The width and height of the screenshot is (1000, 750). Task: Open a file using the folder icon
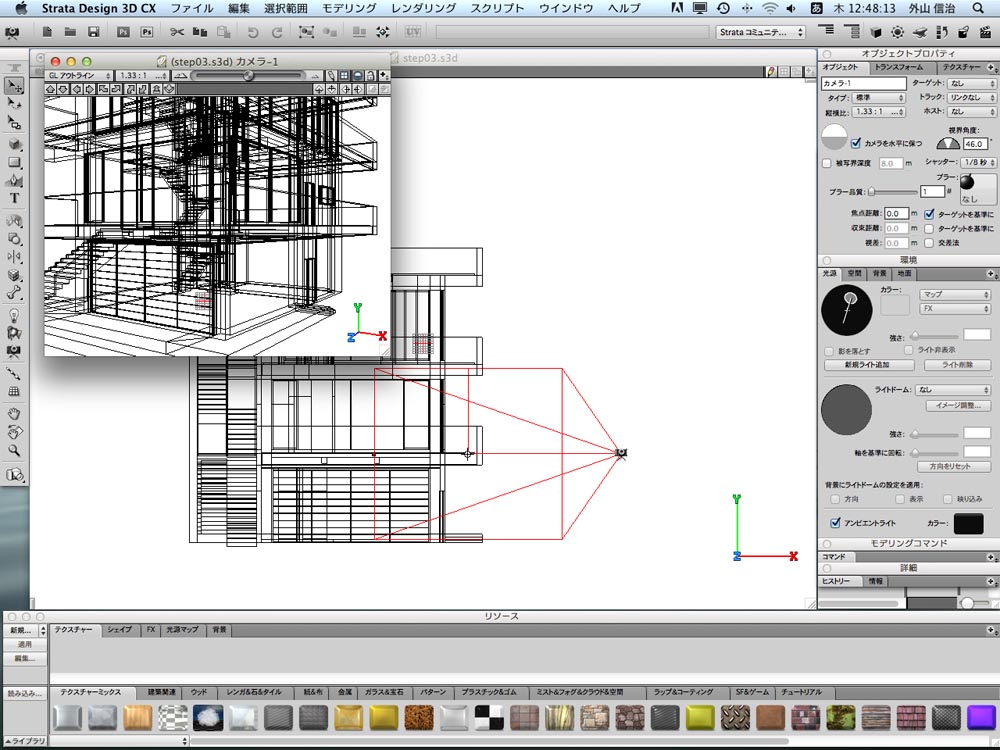70,32
